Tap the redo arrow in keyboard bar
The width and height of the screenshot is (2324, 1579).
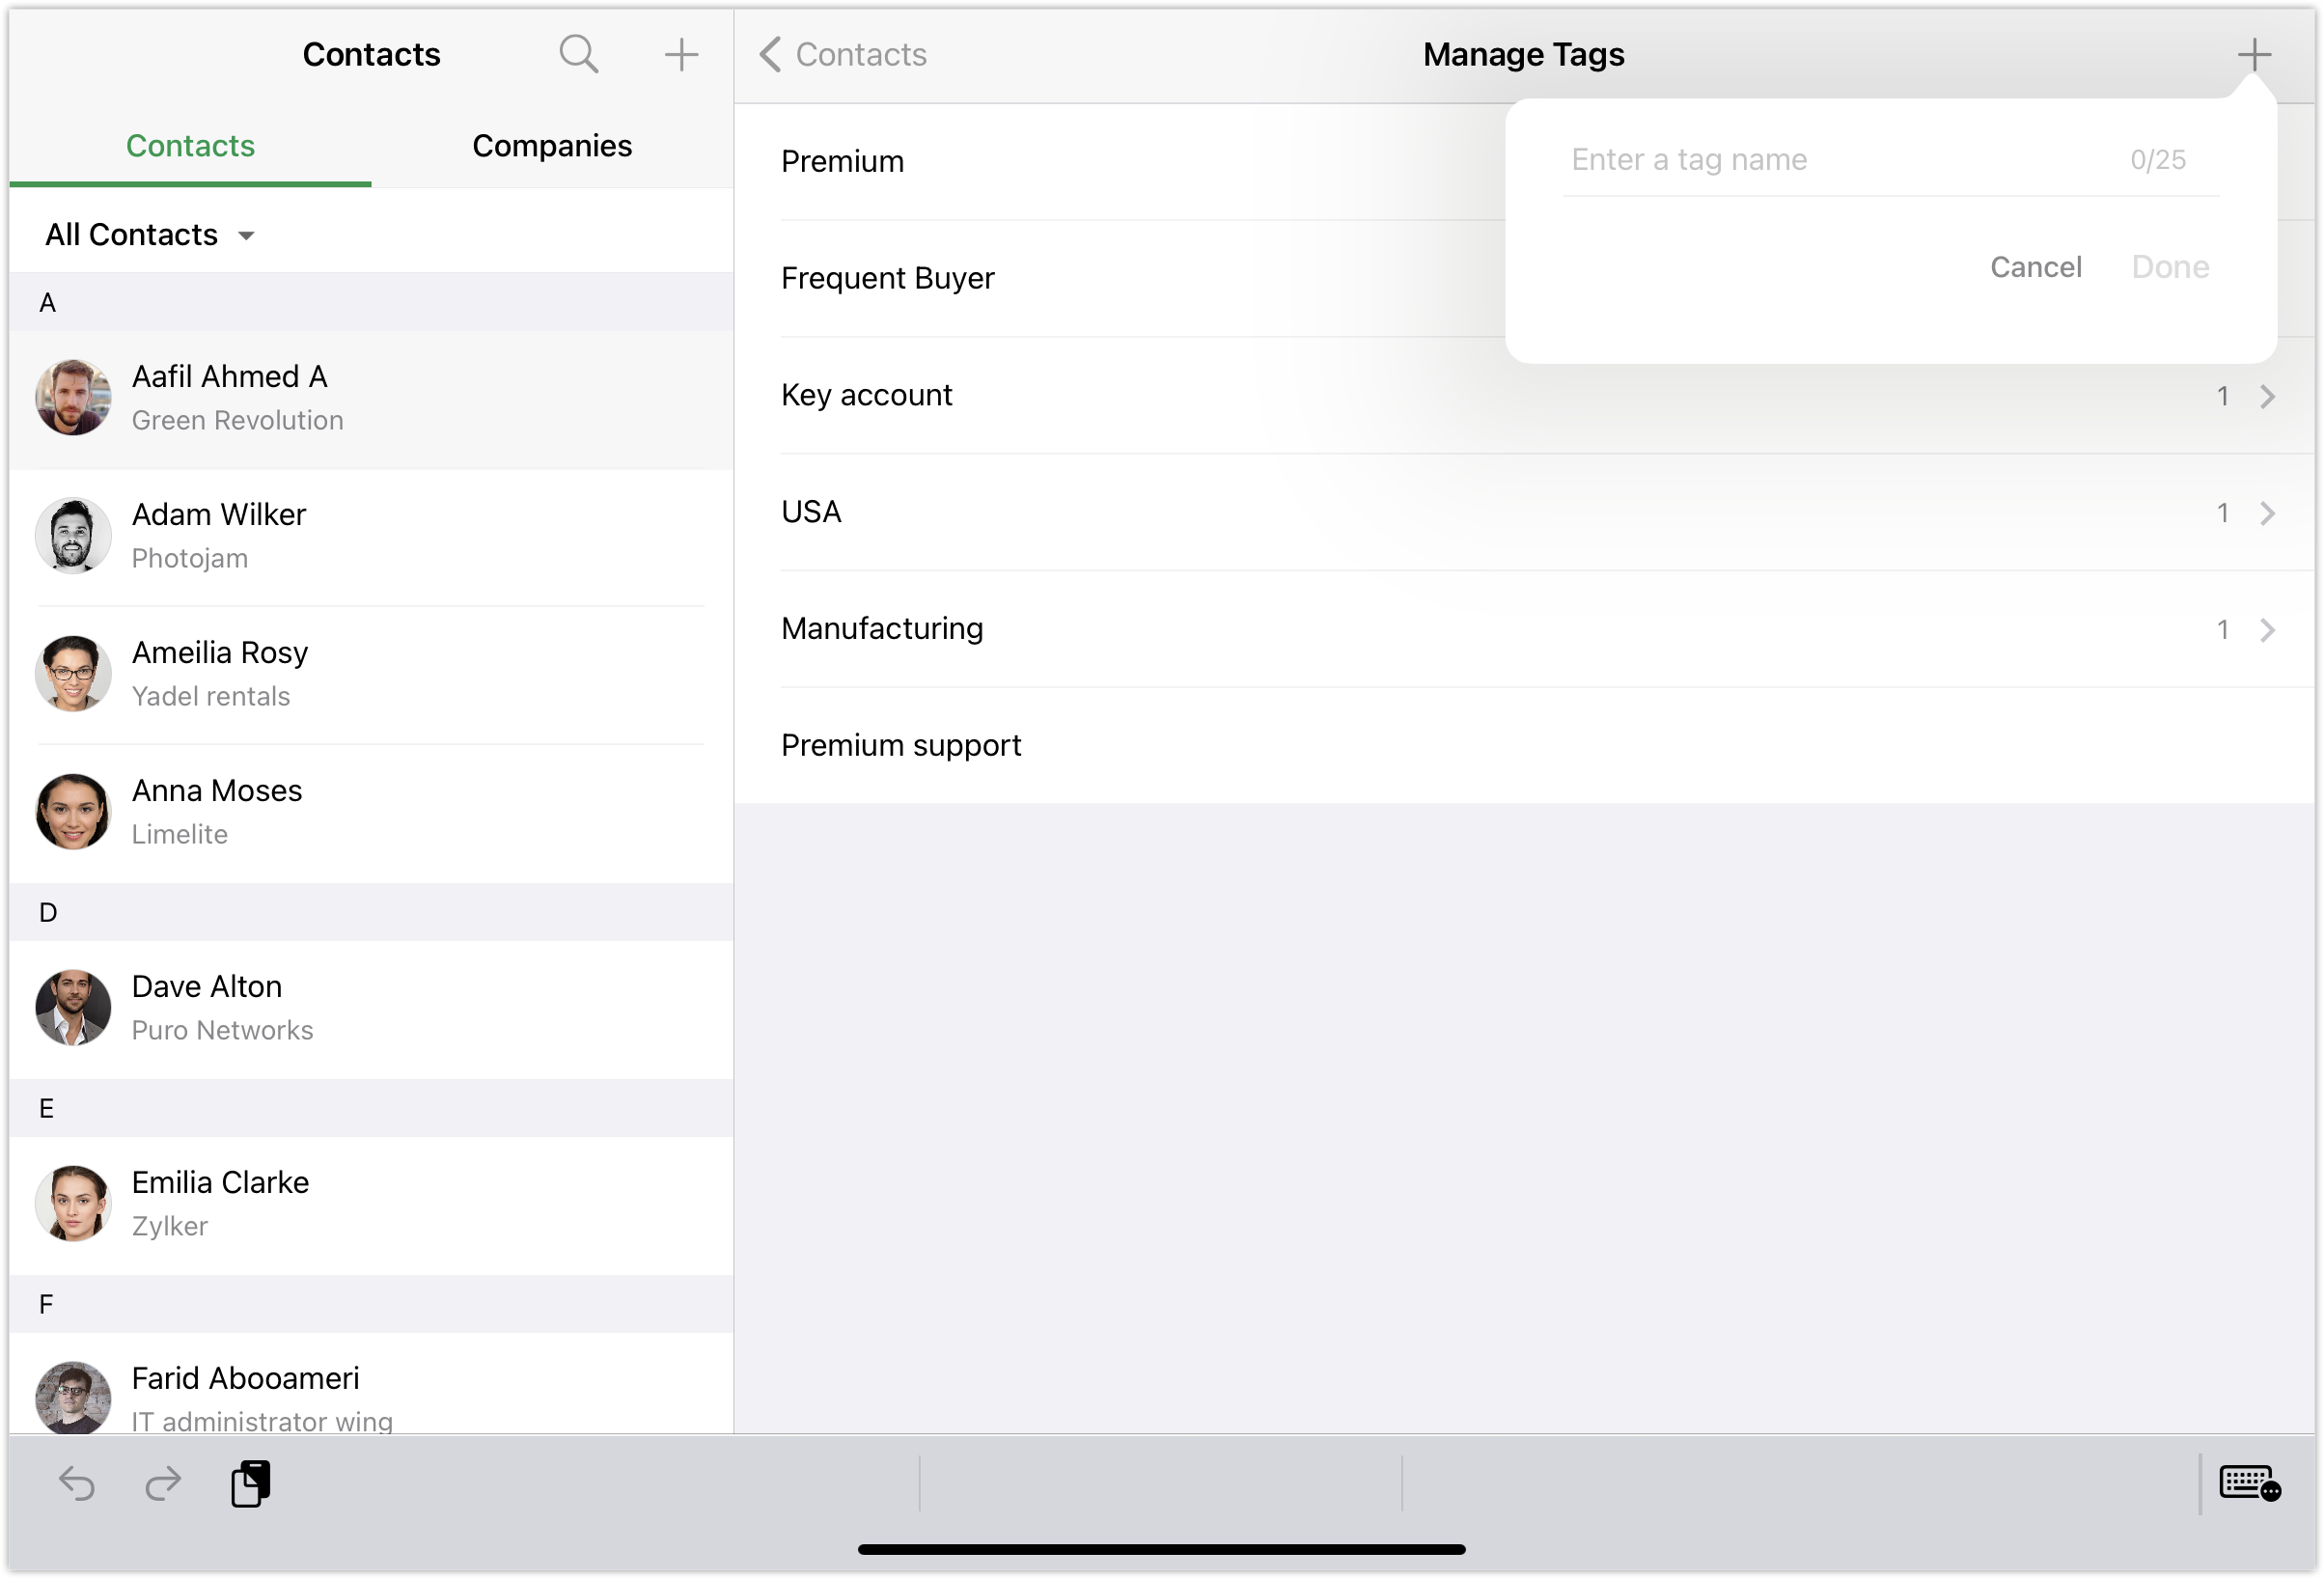pyautogui.click(x=163, y=1483)
